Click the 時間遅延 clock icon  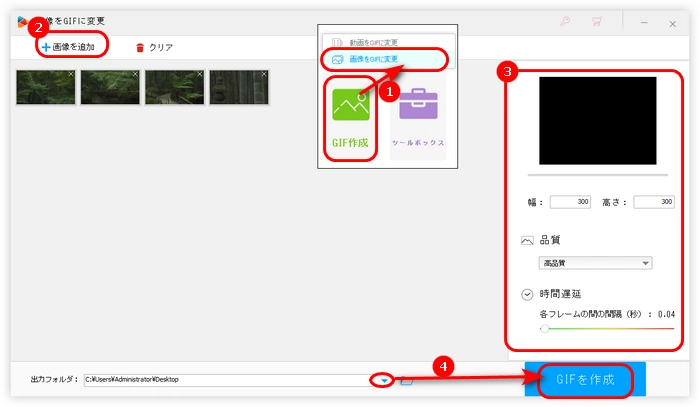coord(527,295)
